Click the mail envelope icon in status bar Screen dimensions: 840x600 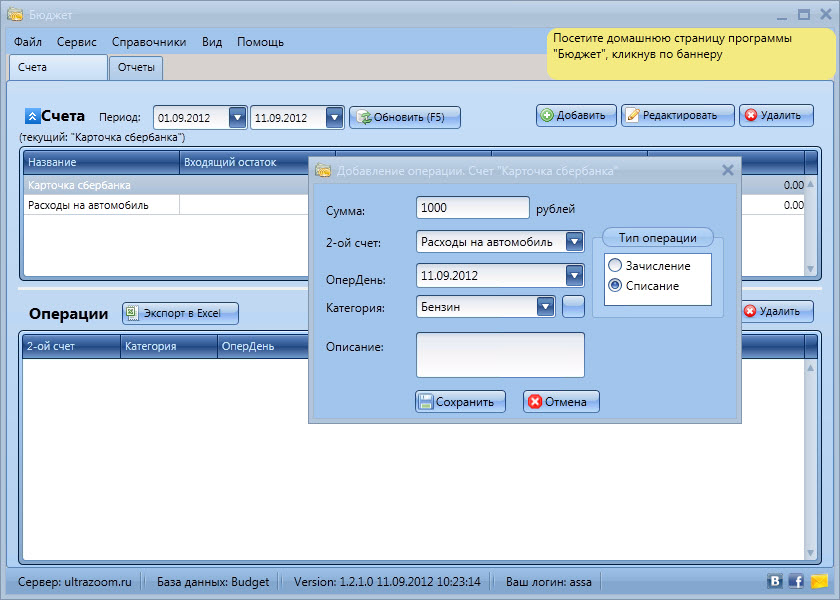click(x=820, y=581)
